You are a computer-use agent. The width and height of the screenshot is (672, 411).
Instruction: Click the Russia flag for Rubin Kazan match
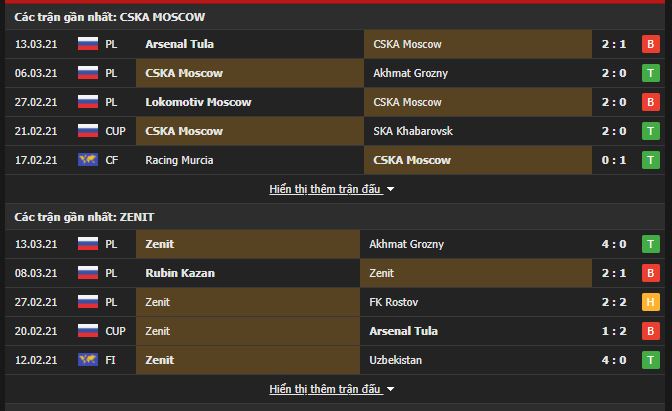pos(88,273)
